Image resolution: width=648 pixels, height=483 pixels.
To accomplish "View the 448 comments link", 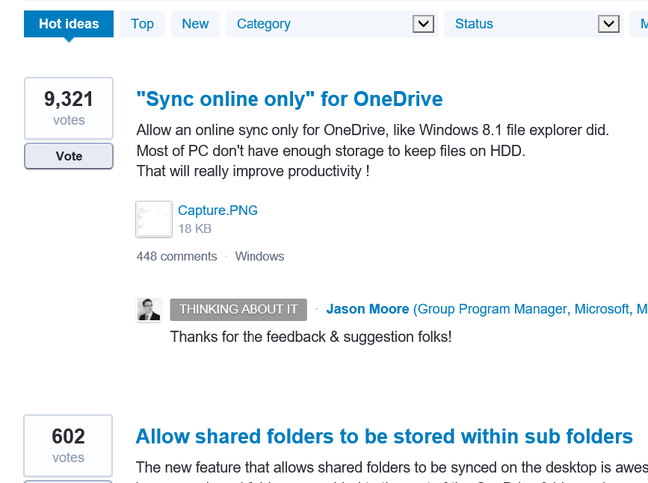I will [177, 256].
